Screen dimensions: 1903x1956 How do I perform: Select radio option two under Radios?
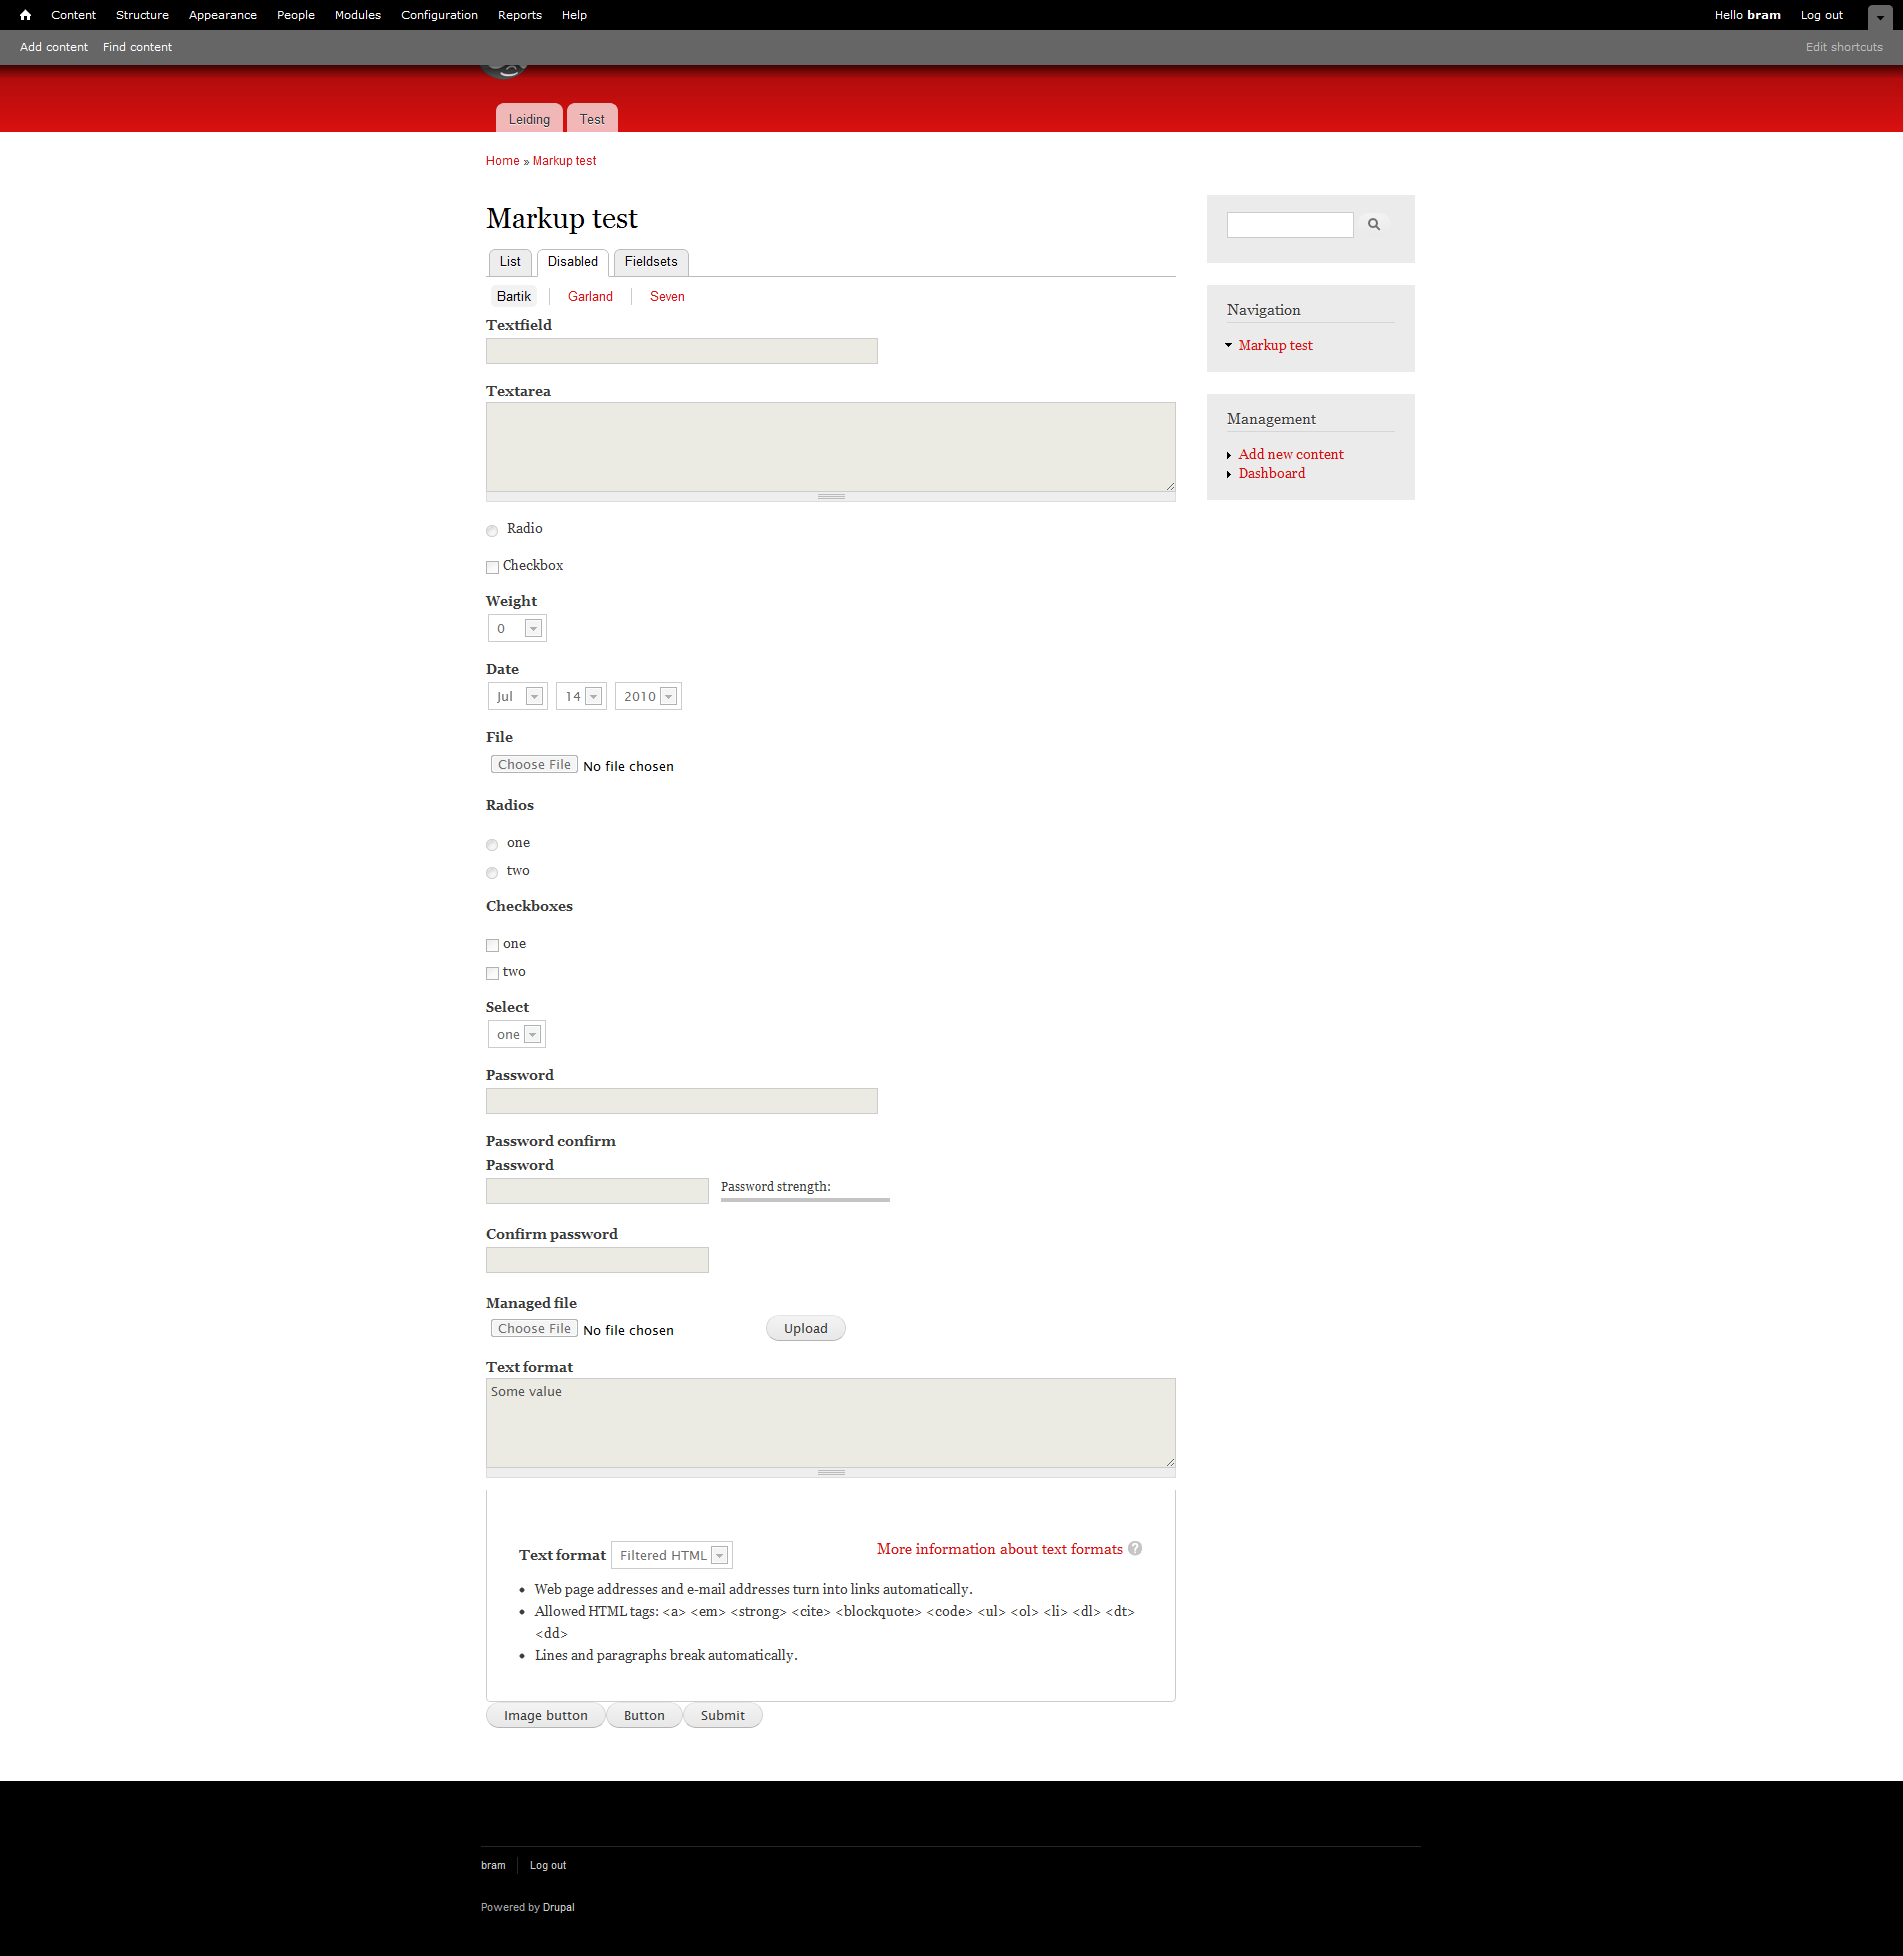pos(491,872)
